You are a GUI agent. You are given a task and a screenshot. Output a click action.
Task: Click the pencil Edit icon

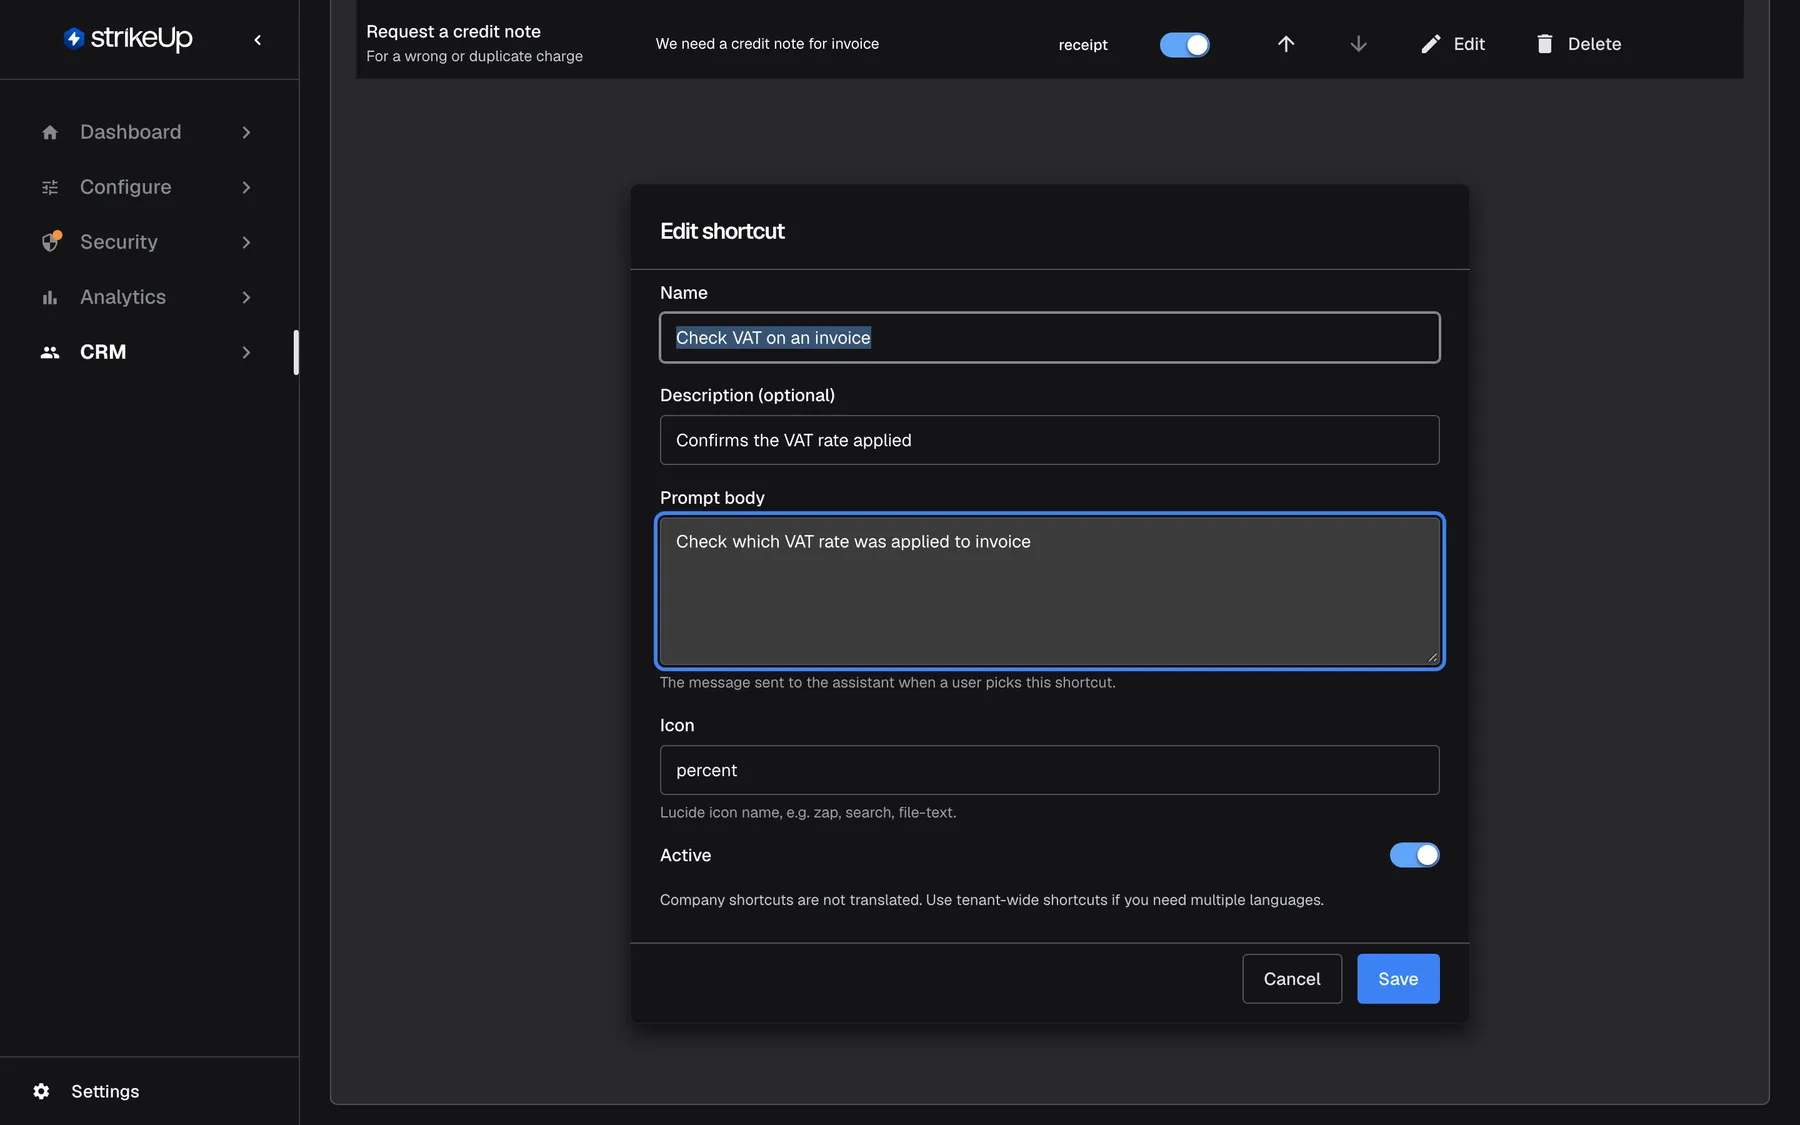(1431, 44)
